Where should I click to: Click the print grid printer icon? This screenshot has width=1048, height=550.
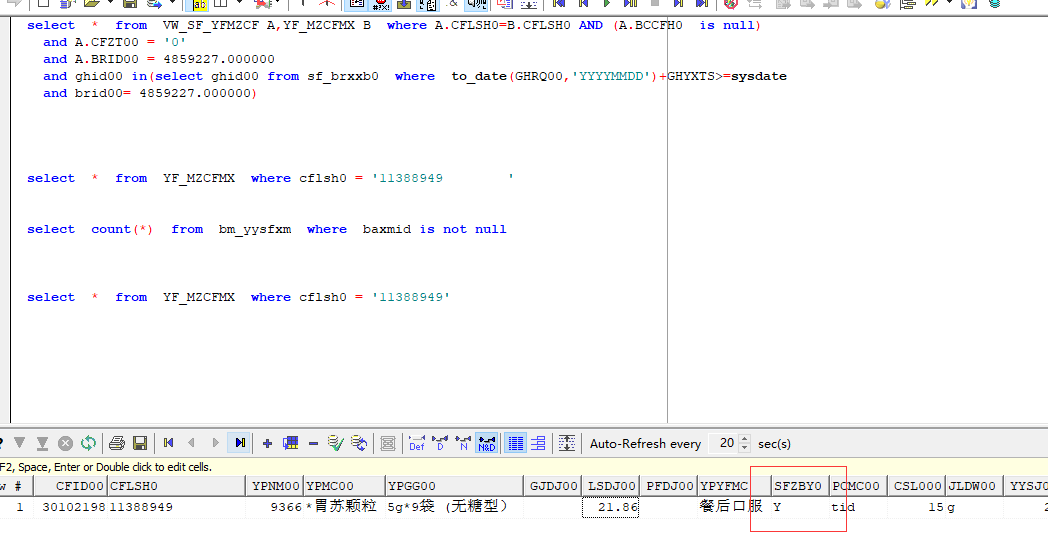117,443
